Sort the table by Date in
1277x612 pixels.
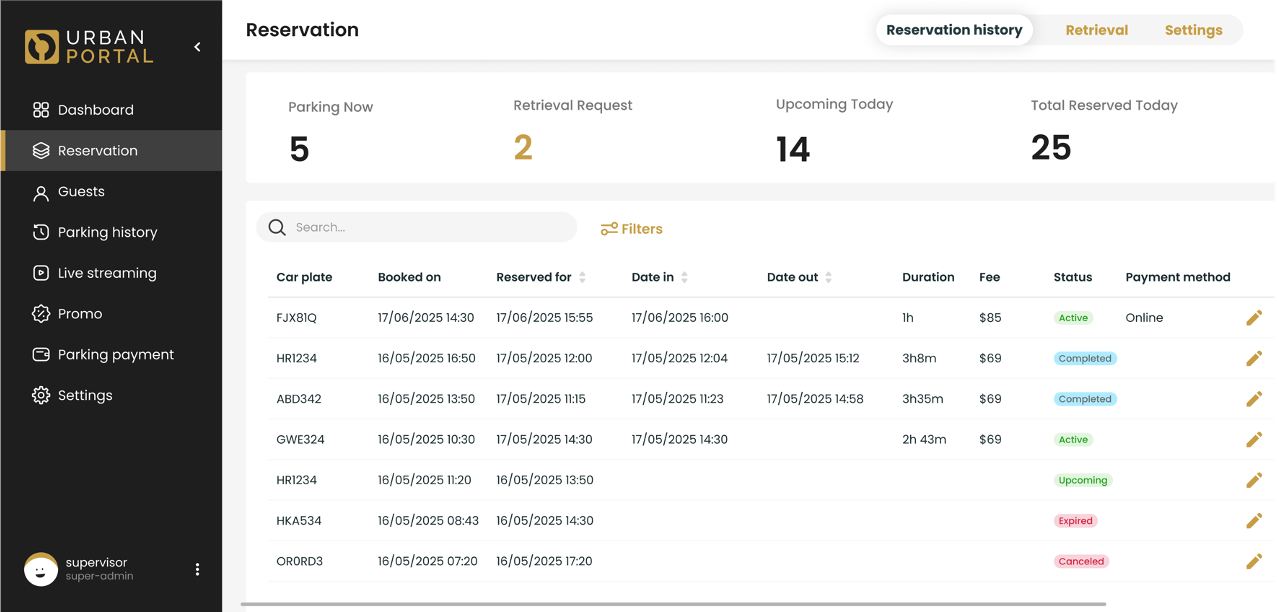tap(684, 278)
